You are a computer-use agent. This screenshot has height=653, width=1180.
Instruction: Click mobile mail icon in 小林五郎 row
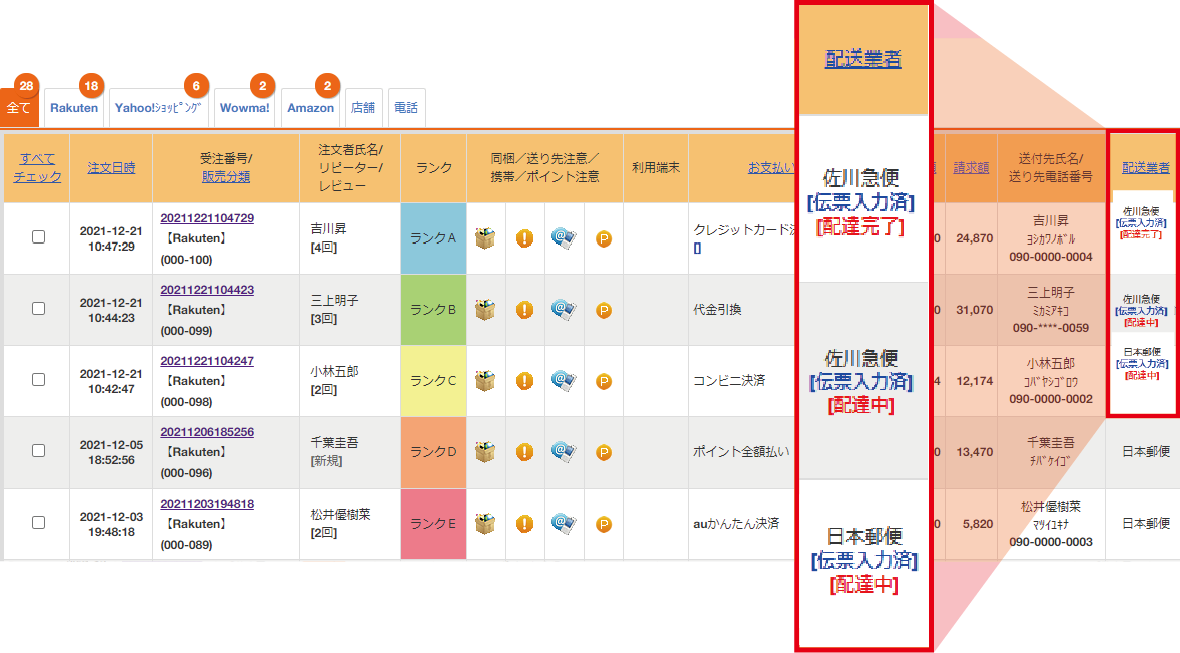tap(564, 380)
